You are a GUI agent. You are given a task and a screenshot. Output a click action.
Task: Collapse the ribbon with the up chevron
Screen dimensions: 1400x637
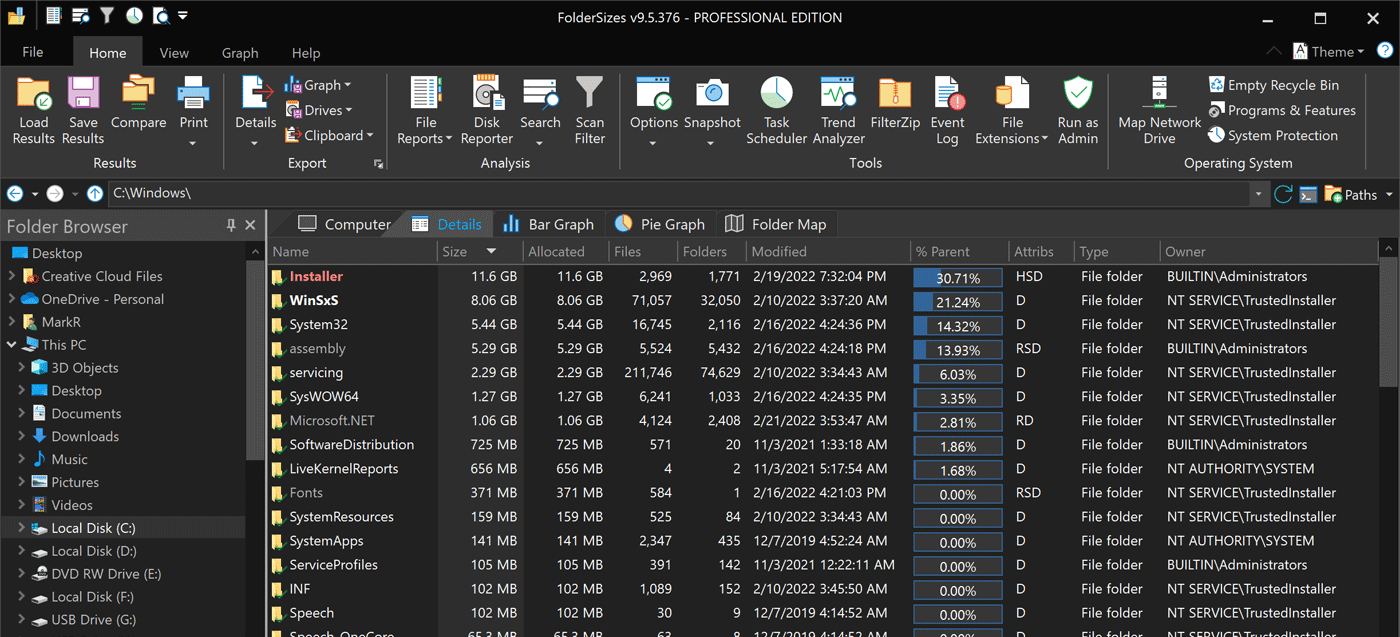1273,52
